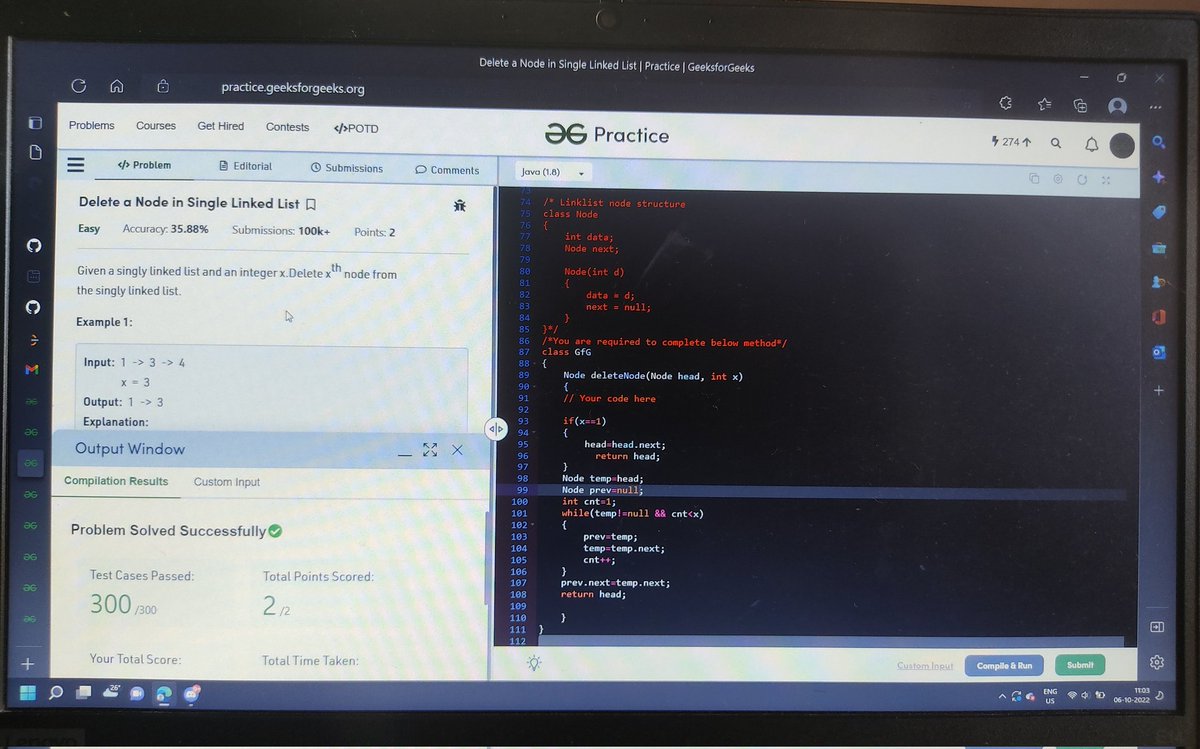Click the practice.geeksforgeeks.org address bar
The height and width of the screenshot is (749, 1200).
click(292, 88)
